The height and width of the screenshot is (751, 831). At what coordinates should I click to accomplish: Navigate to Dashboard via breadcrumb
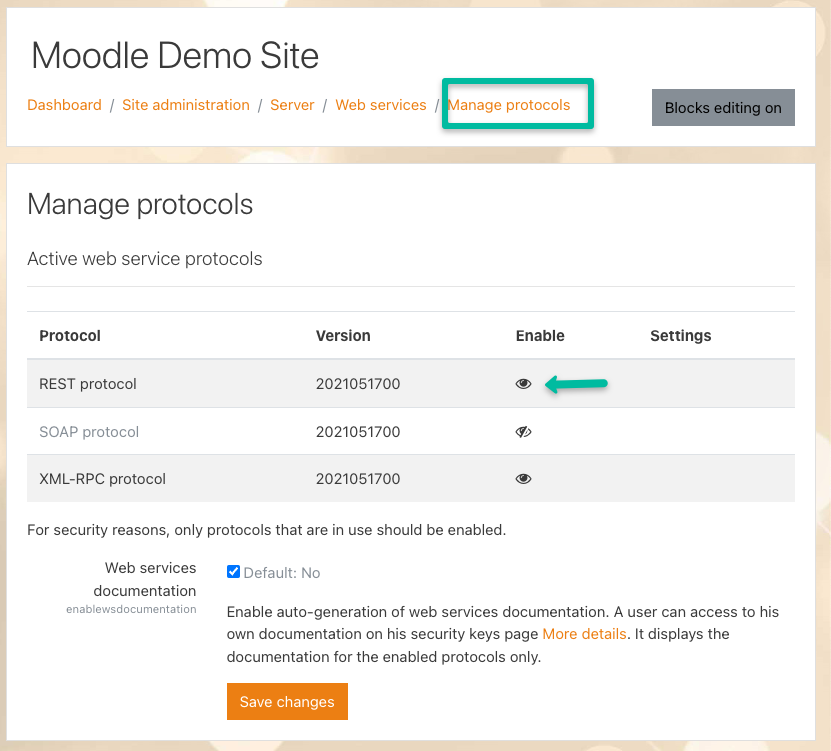click(x=64, y=104)
